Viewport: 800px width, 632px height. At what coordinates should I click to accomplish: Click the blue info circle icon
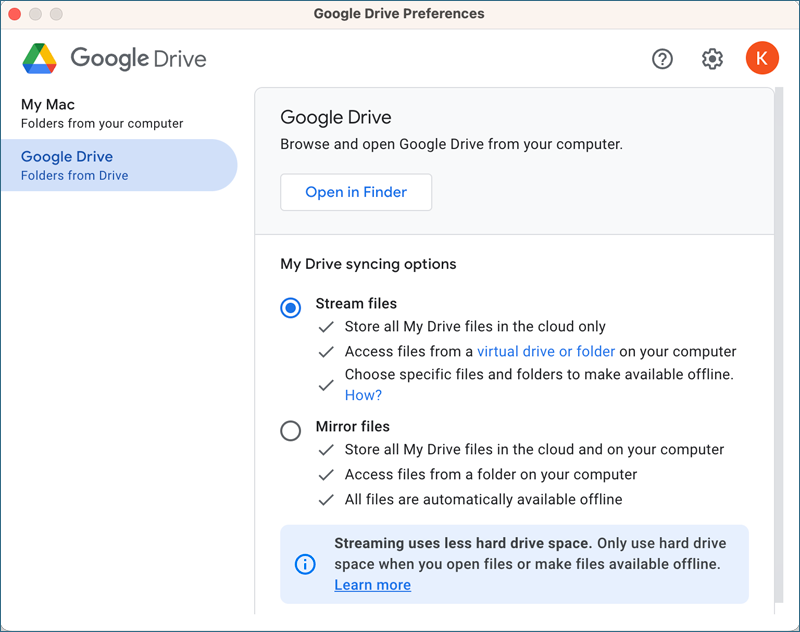pyautogui.click(x=305, y=564)
